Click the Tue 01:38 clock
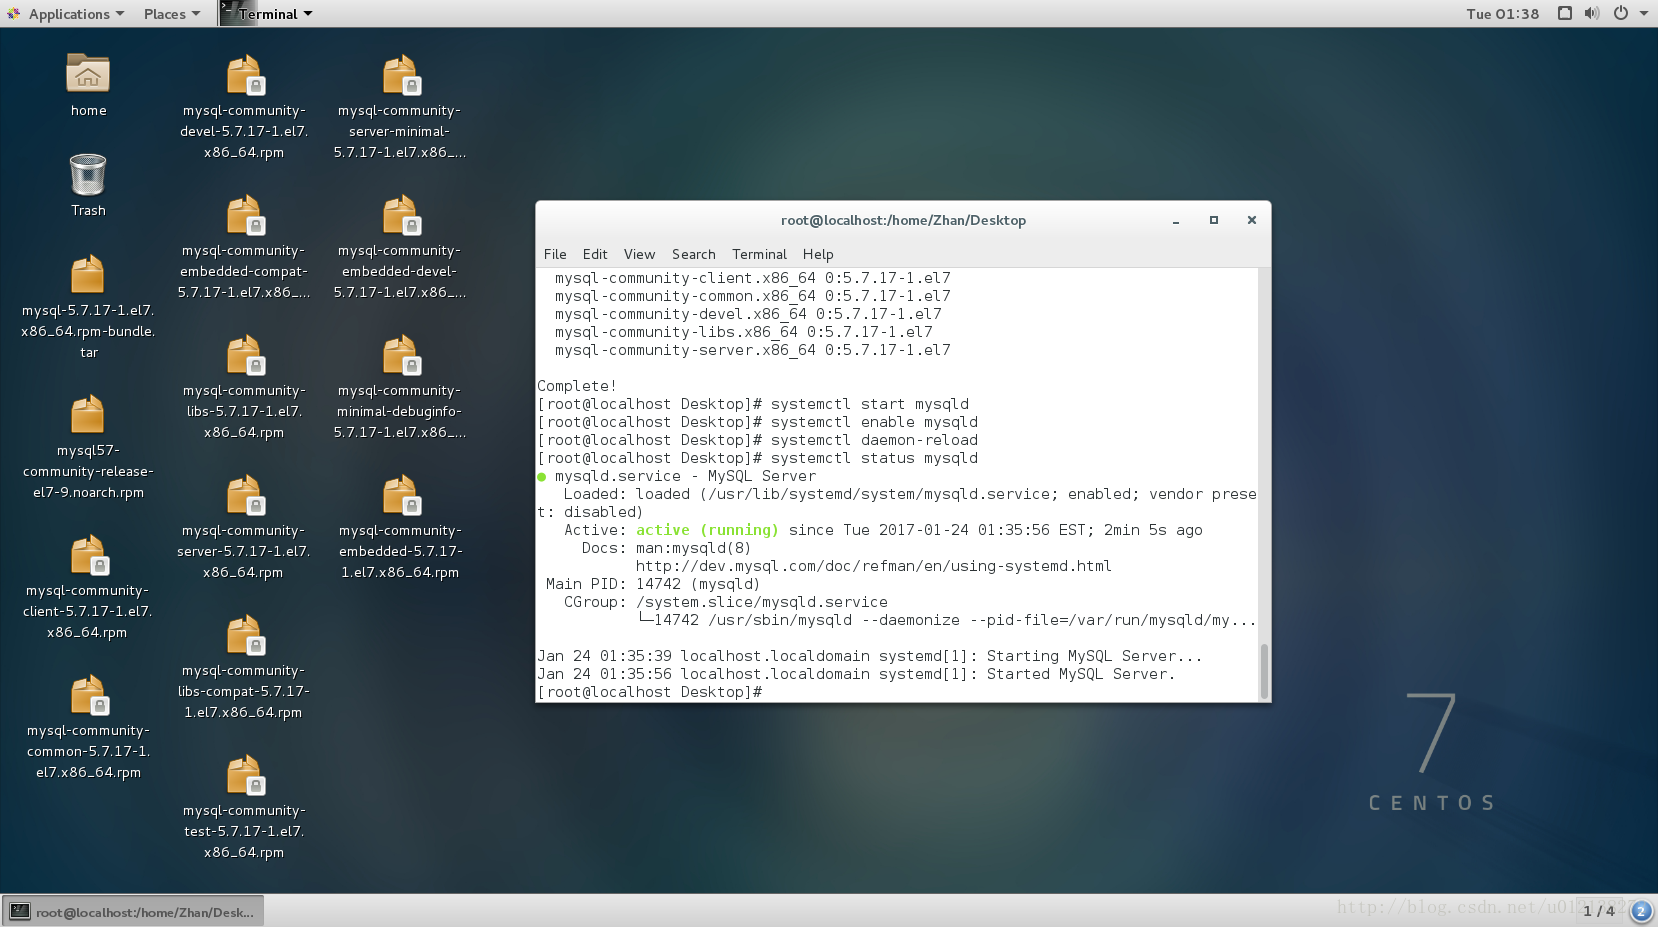Image resolution: width=1658 pixels, height=927 pixels. (1502, 14)
